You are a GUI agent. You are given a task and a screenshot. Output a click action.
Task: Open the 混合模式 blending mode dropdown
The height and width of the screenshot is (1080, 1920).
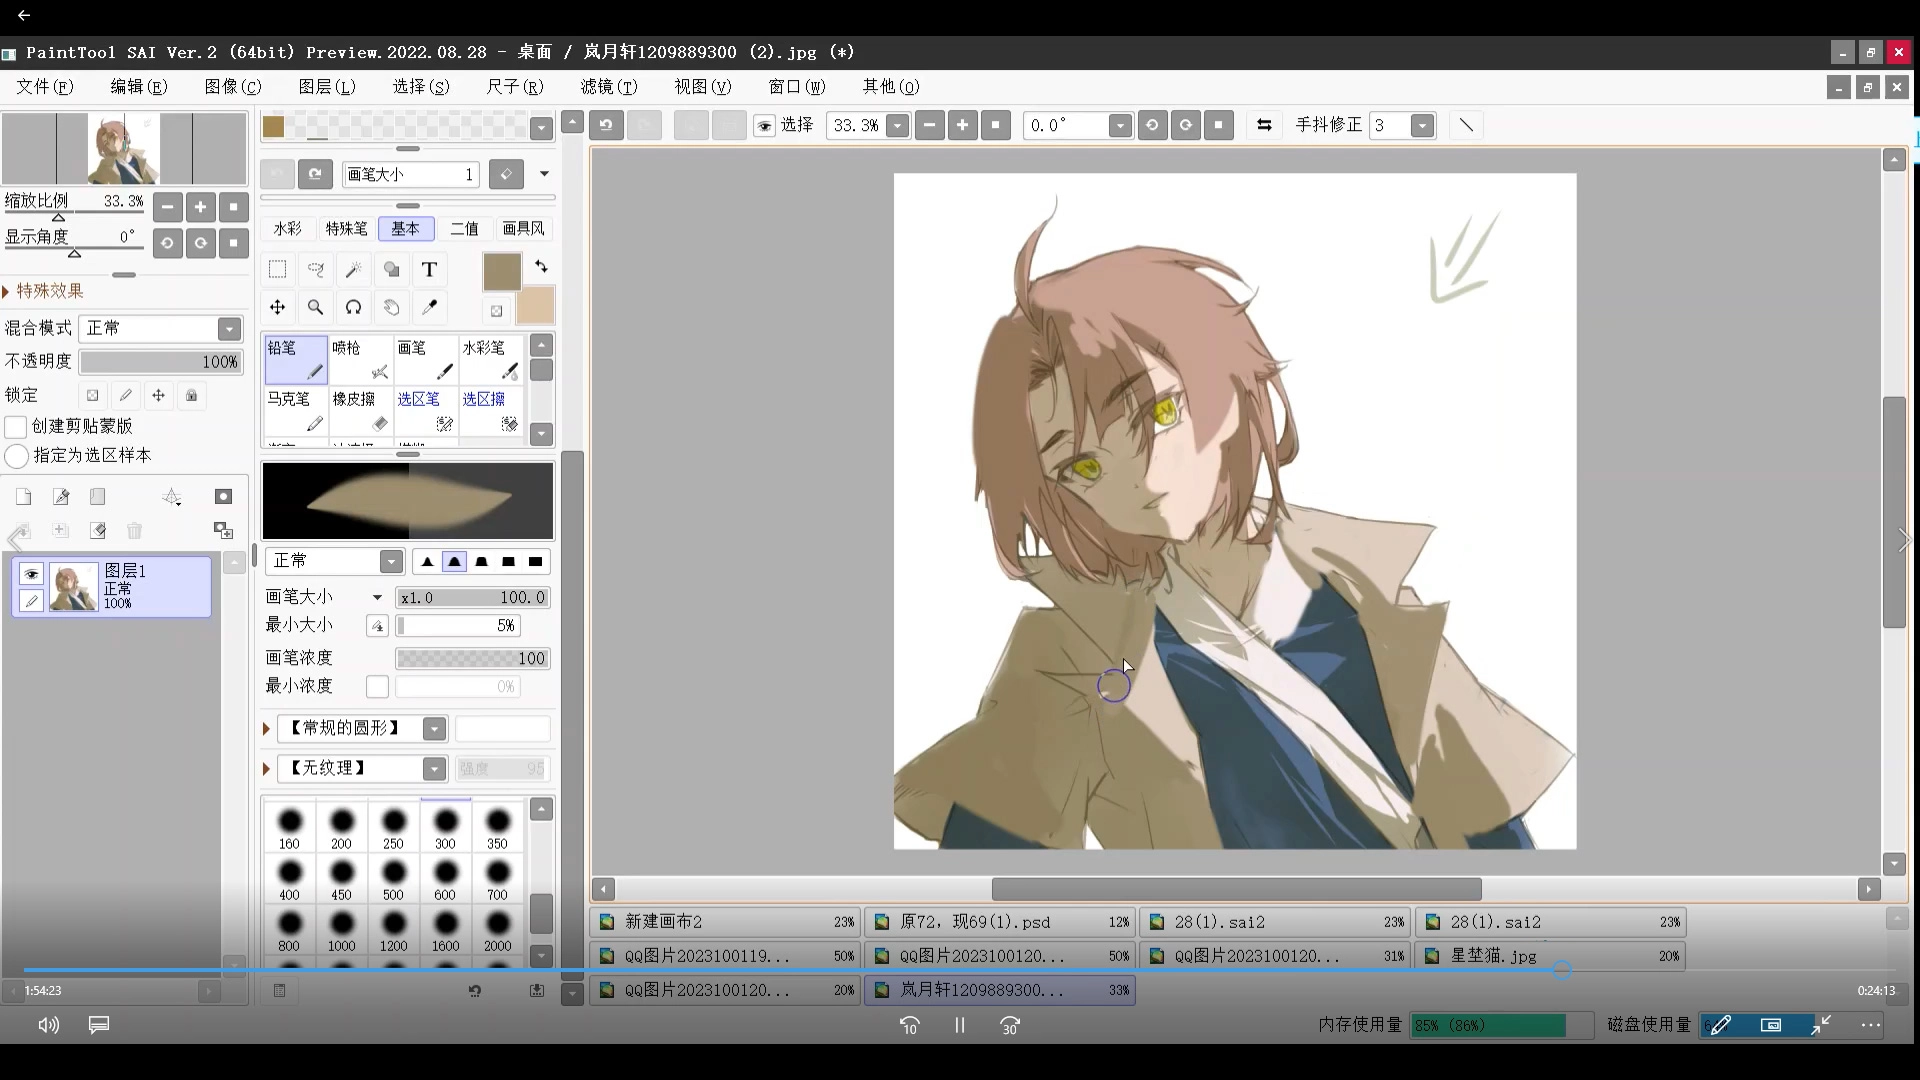(229, 329)
